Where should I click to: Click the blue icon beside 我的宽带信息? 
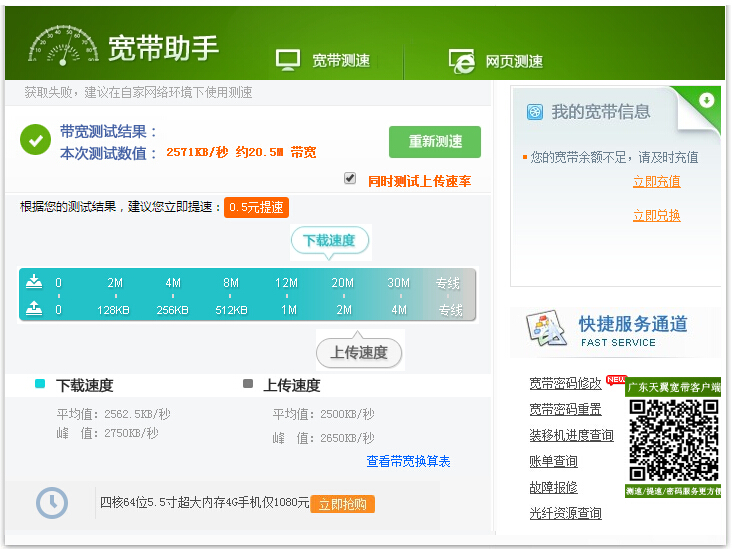(535, 112)
